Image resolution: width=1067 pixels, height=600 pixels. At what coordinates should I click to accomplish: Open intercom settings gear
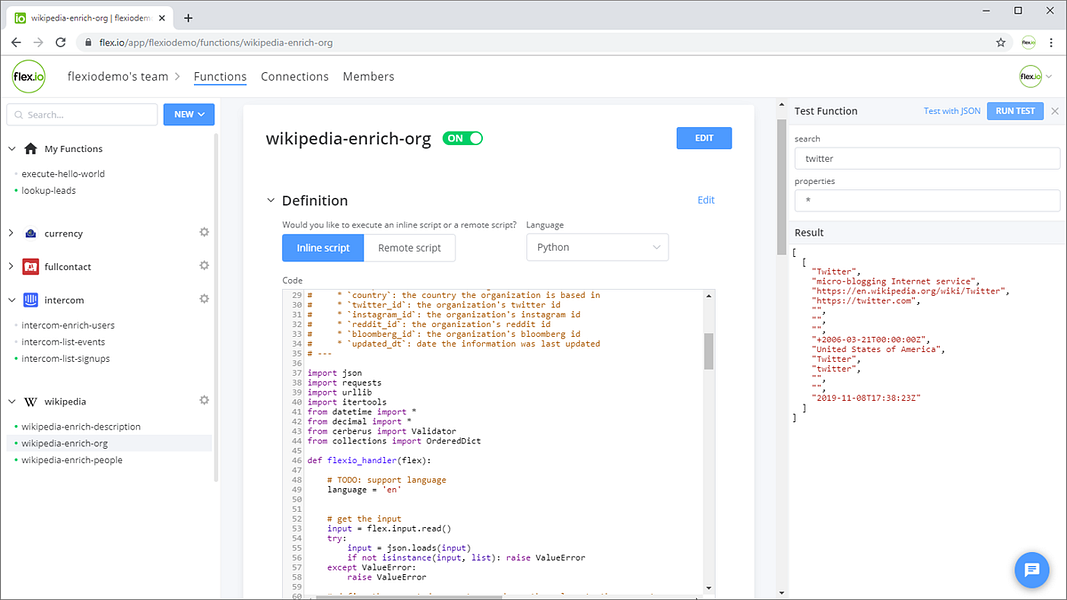(x=204, y=299)
